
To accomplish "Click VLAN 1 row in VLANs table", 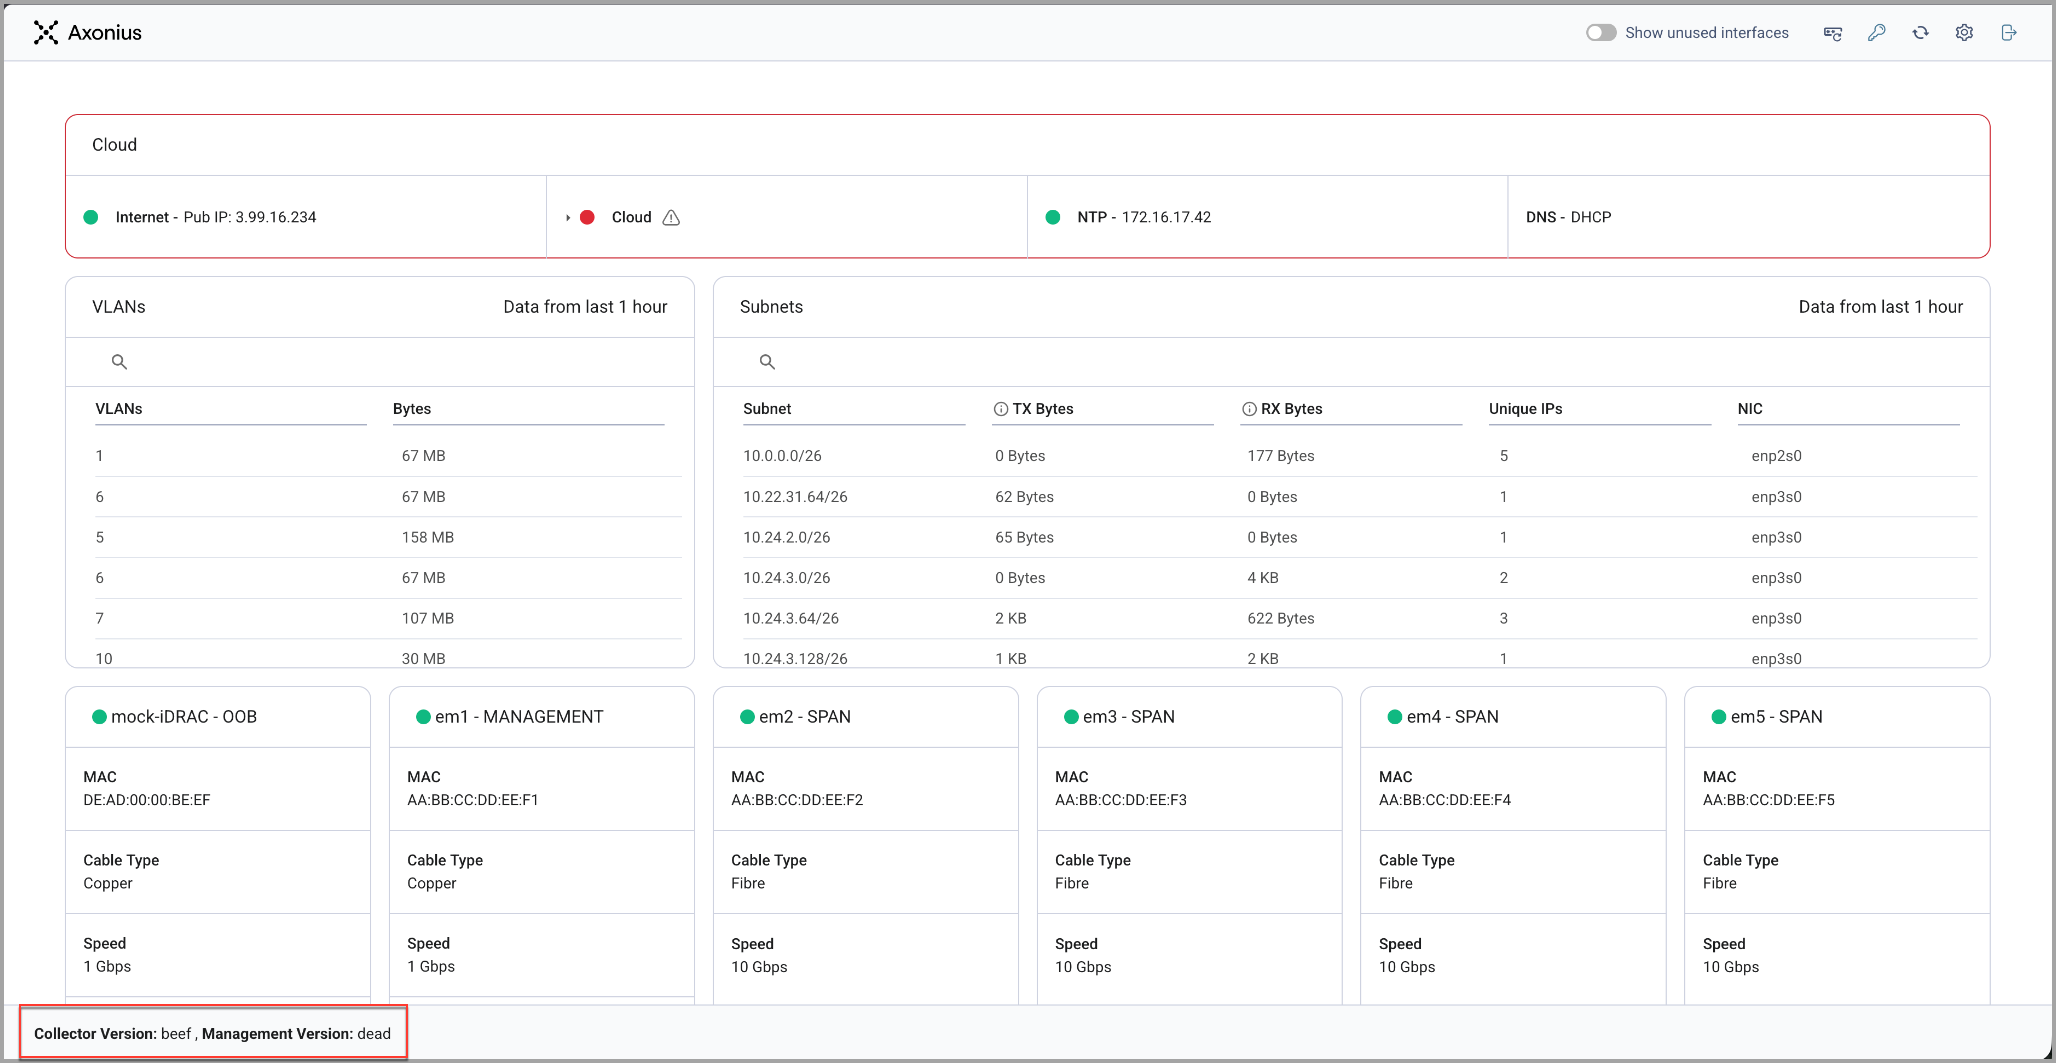I will (388, 456).
